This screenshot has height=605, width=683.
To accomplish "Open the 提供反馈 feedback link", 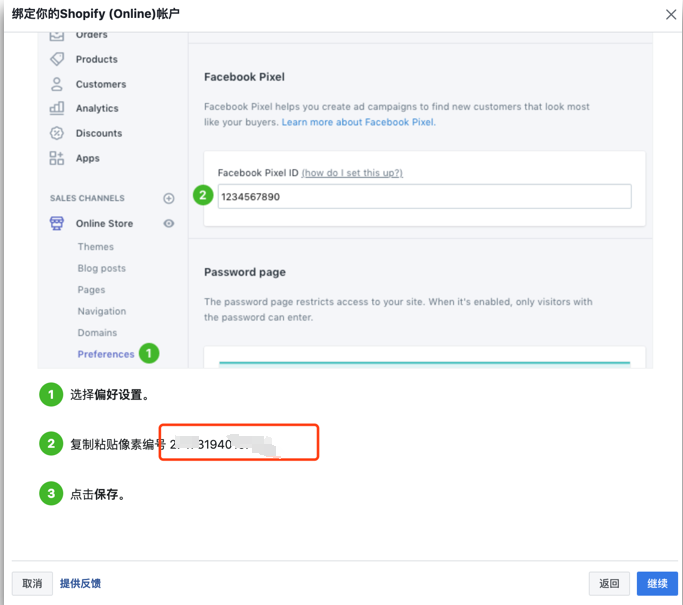I will pos(80,584).
